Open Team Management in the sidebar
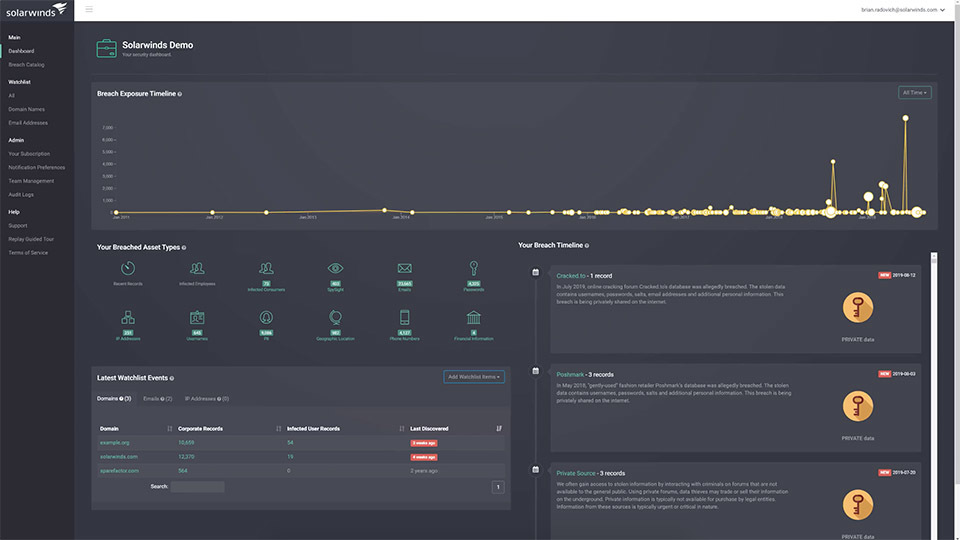The image size is (960, 540). pos(31,181)
